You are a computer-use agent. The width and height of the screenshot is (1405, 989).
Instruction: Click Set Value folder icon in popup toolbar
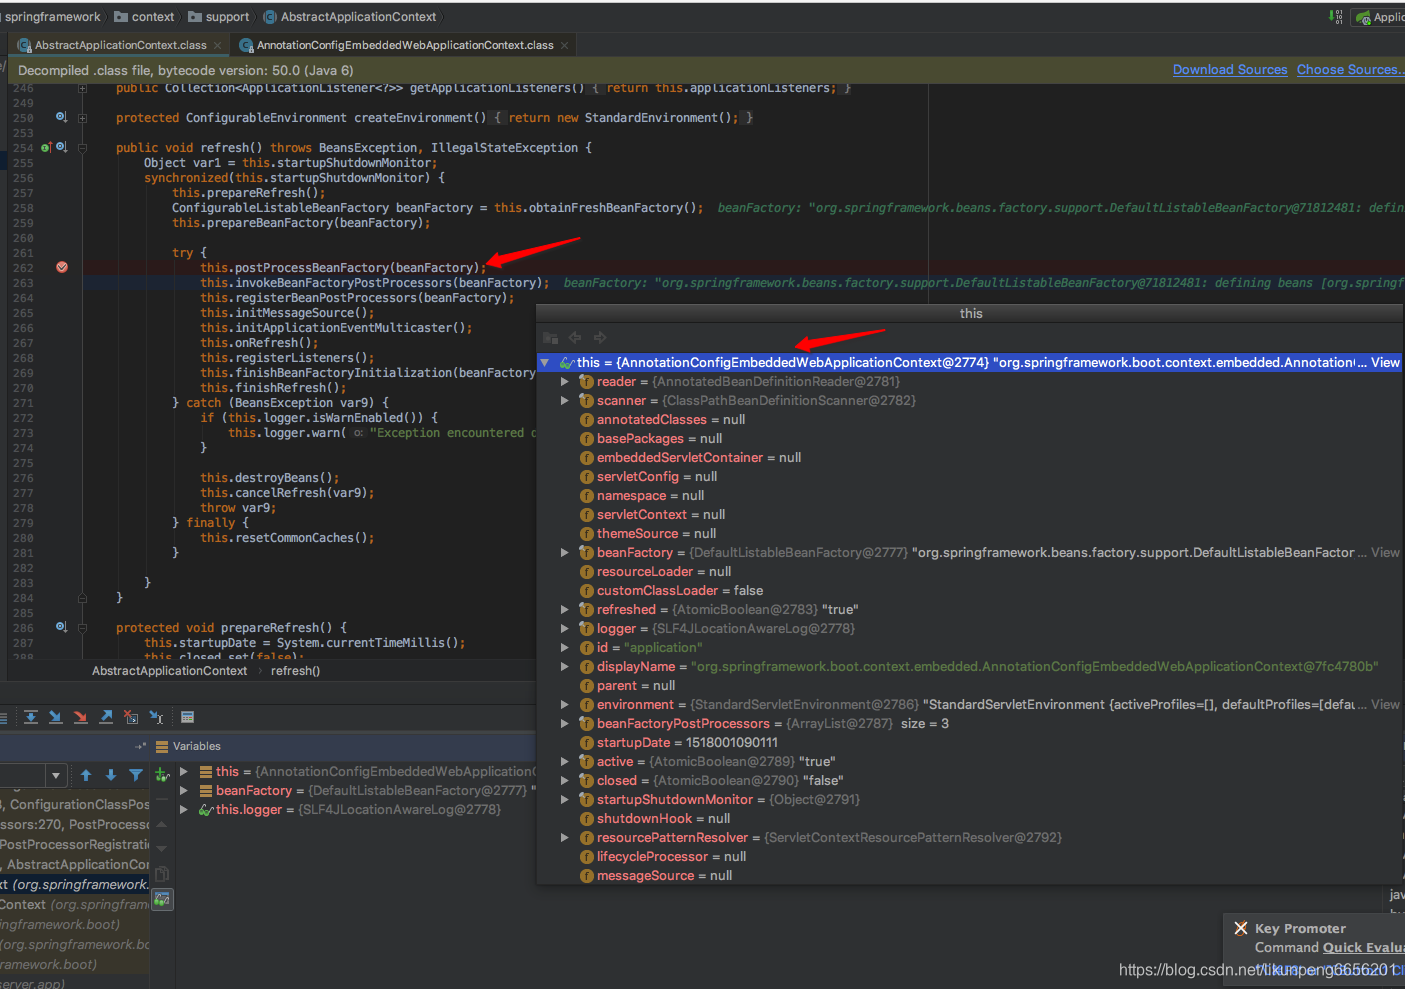(550, 338)
